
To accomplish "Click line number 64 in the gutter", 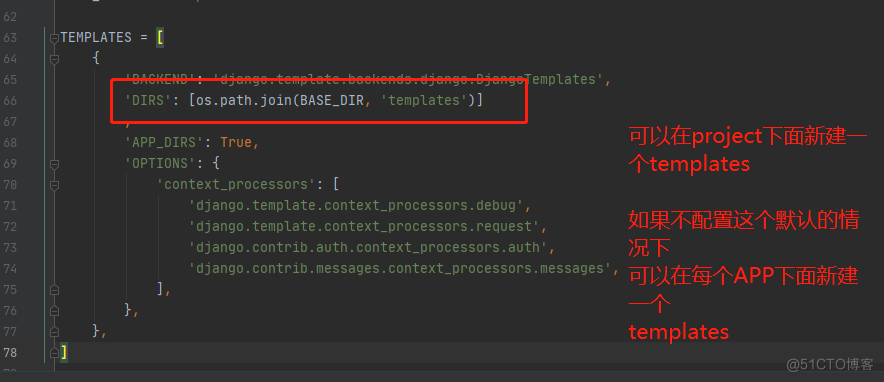I will coord(10,59).
